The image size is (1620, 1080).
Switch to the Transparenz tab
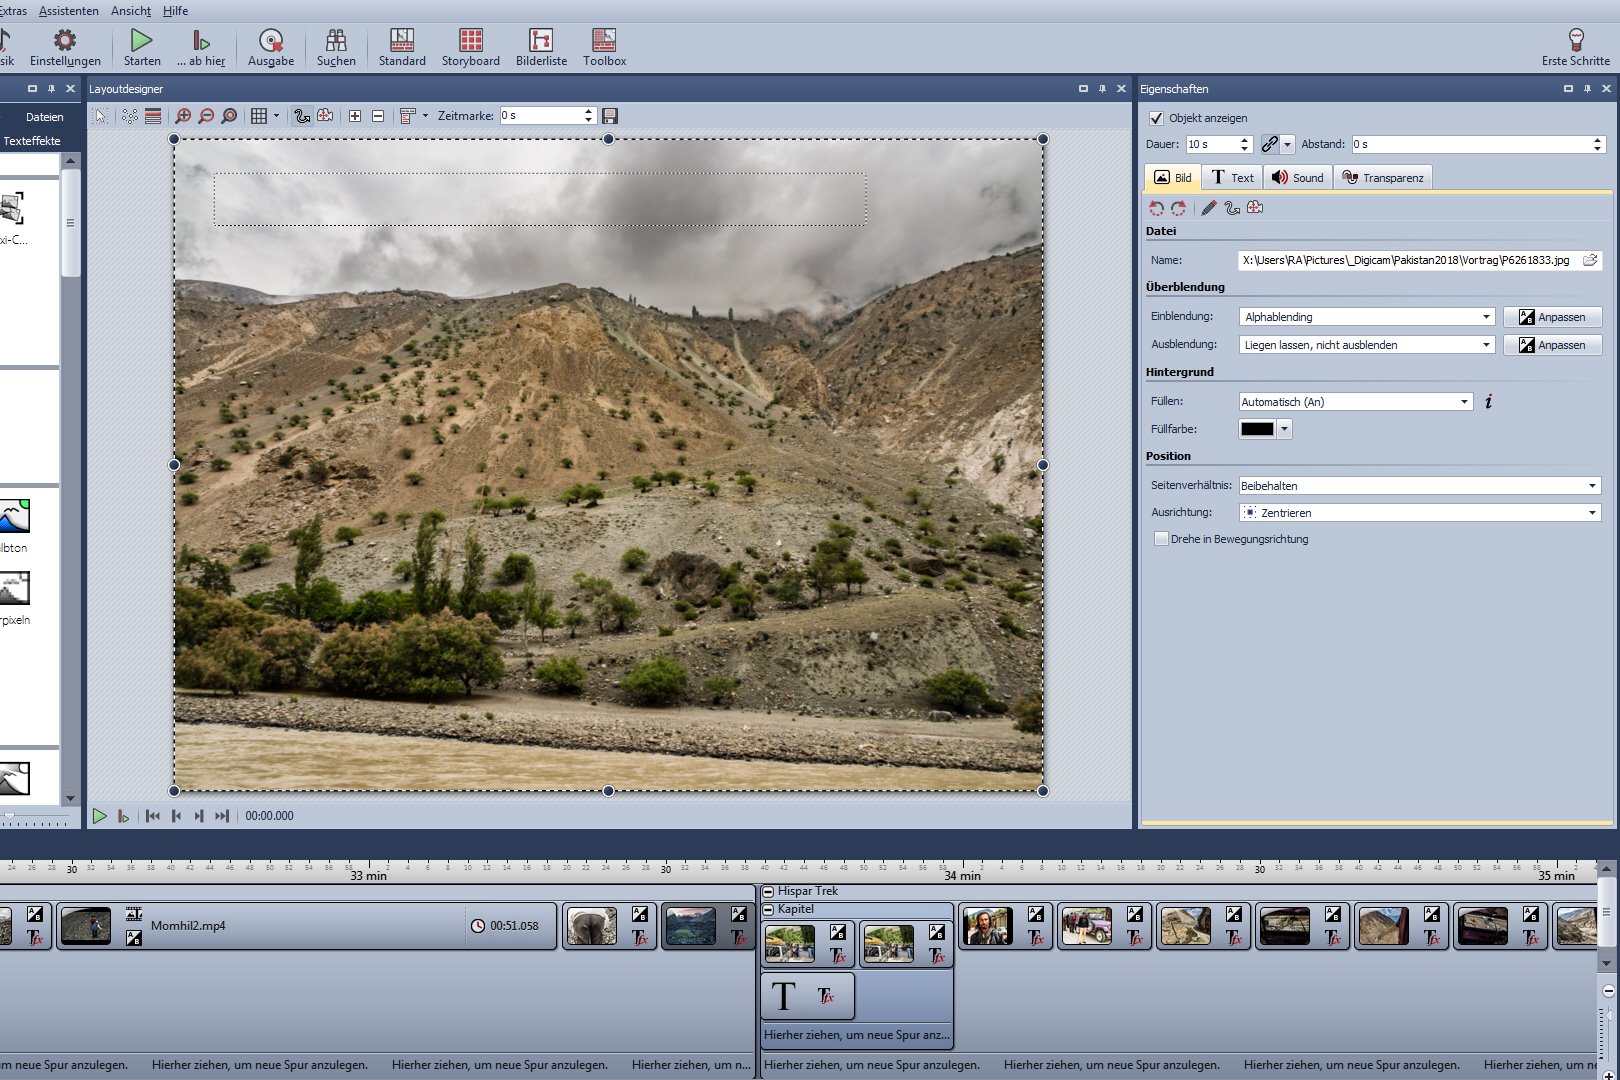[x=1383, y=178]
